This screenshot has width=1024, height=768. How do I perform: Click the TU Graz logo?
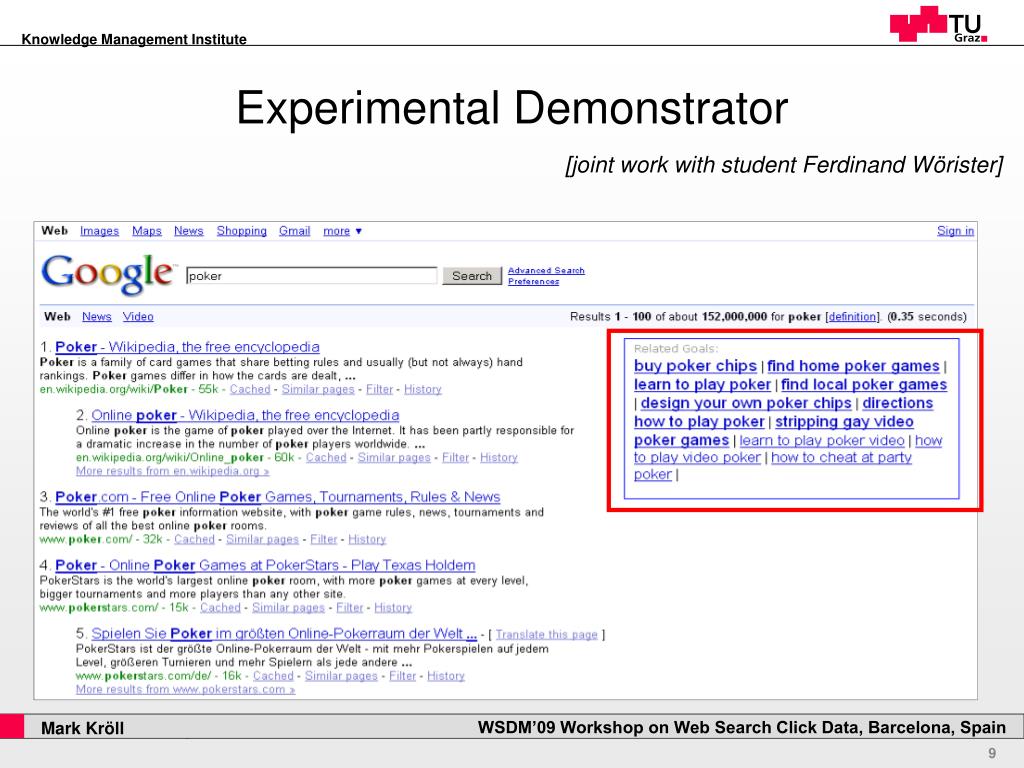tap(938, 25)
